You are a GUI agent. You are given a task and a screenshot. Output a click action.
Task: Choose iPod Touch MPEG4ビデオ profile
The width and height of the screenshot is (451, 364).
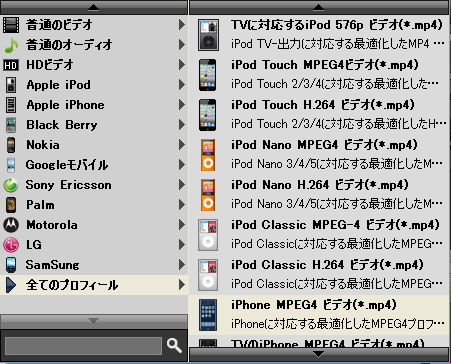pos(320,75)
